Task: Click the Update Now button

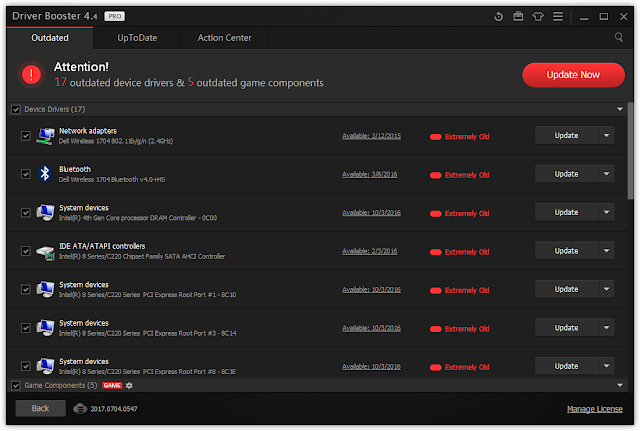Action: click(573, 75)
